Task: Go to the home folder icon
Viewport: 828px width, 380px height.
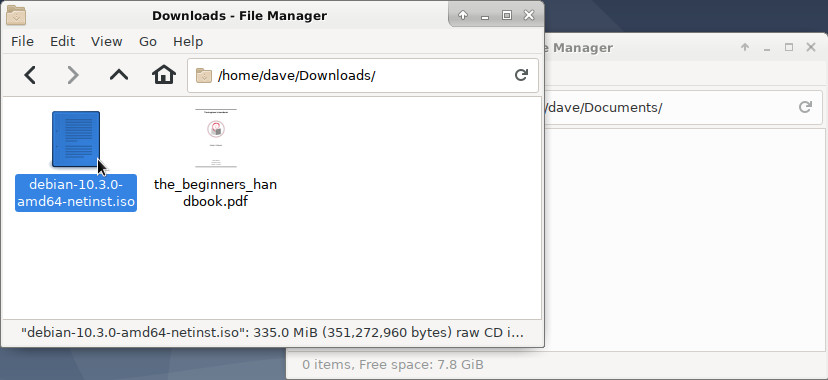Action: click(164, 75)
